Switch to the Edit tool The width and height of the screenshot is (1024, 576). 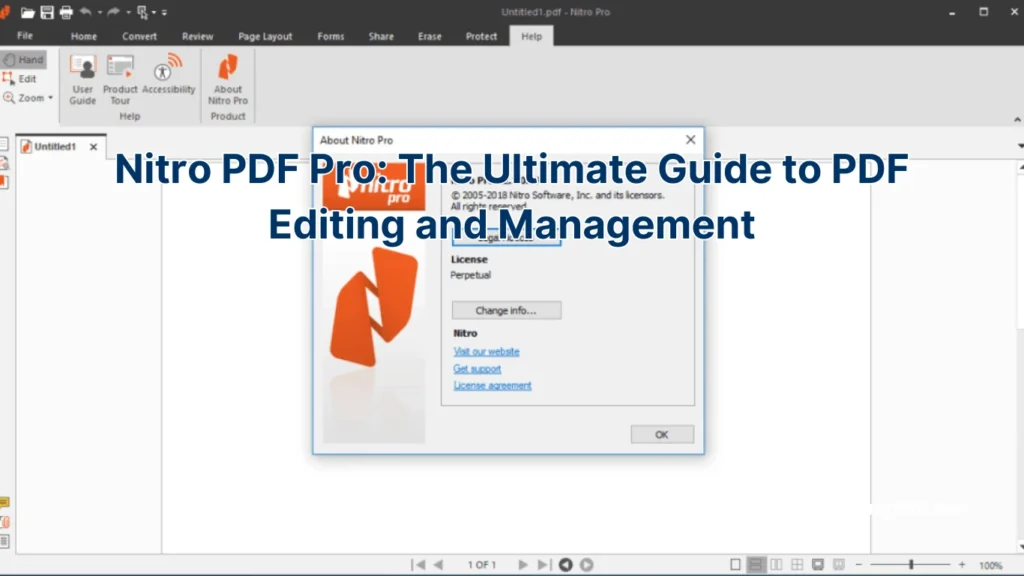point(20,79)
